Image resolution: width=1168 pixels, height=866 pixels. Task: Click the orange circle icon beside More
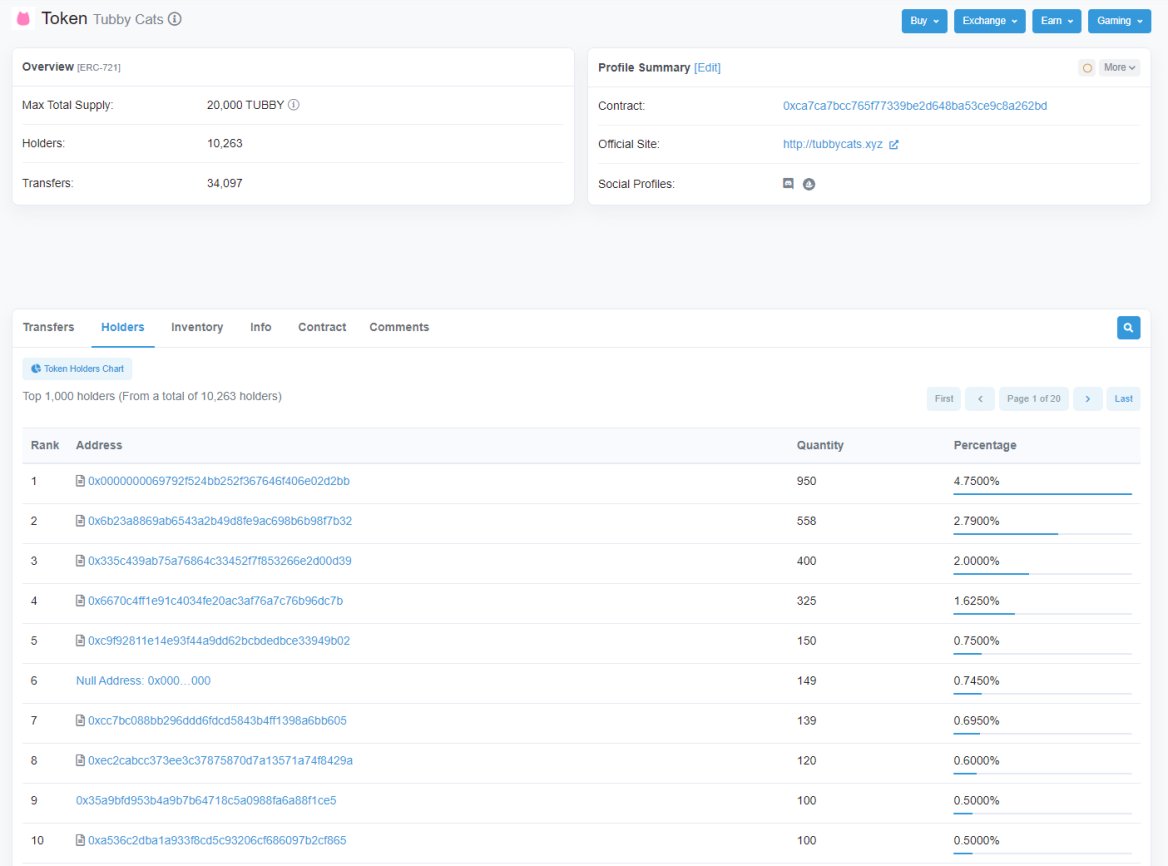pos(1088,68)
